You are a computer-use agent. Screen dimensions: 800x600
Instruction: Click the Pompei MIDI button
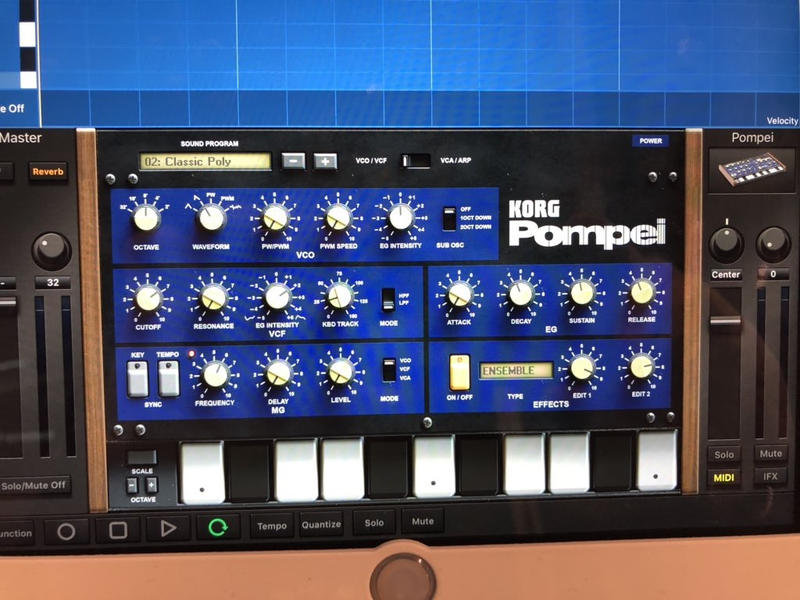[x=723, y=478]
